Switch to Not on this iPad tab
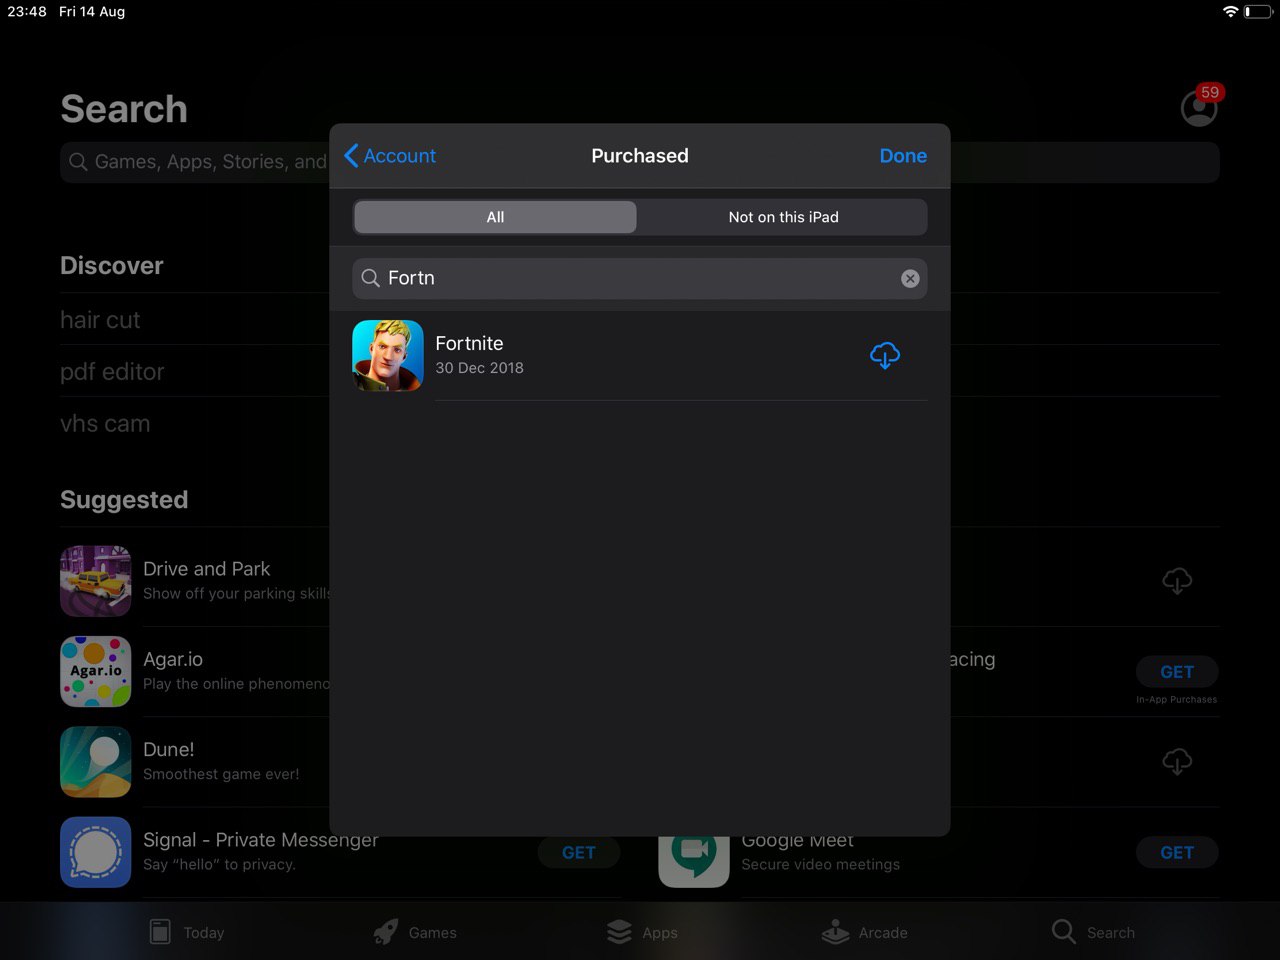 click(x=783, y=217)
